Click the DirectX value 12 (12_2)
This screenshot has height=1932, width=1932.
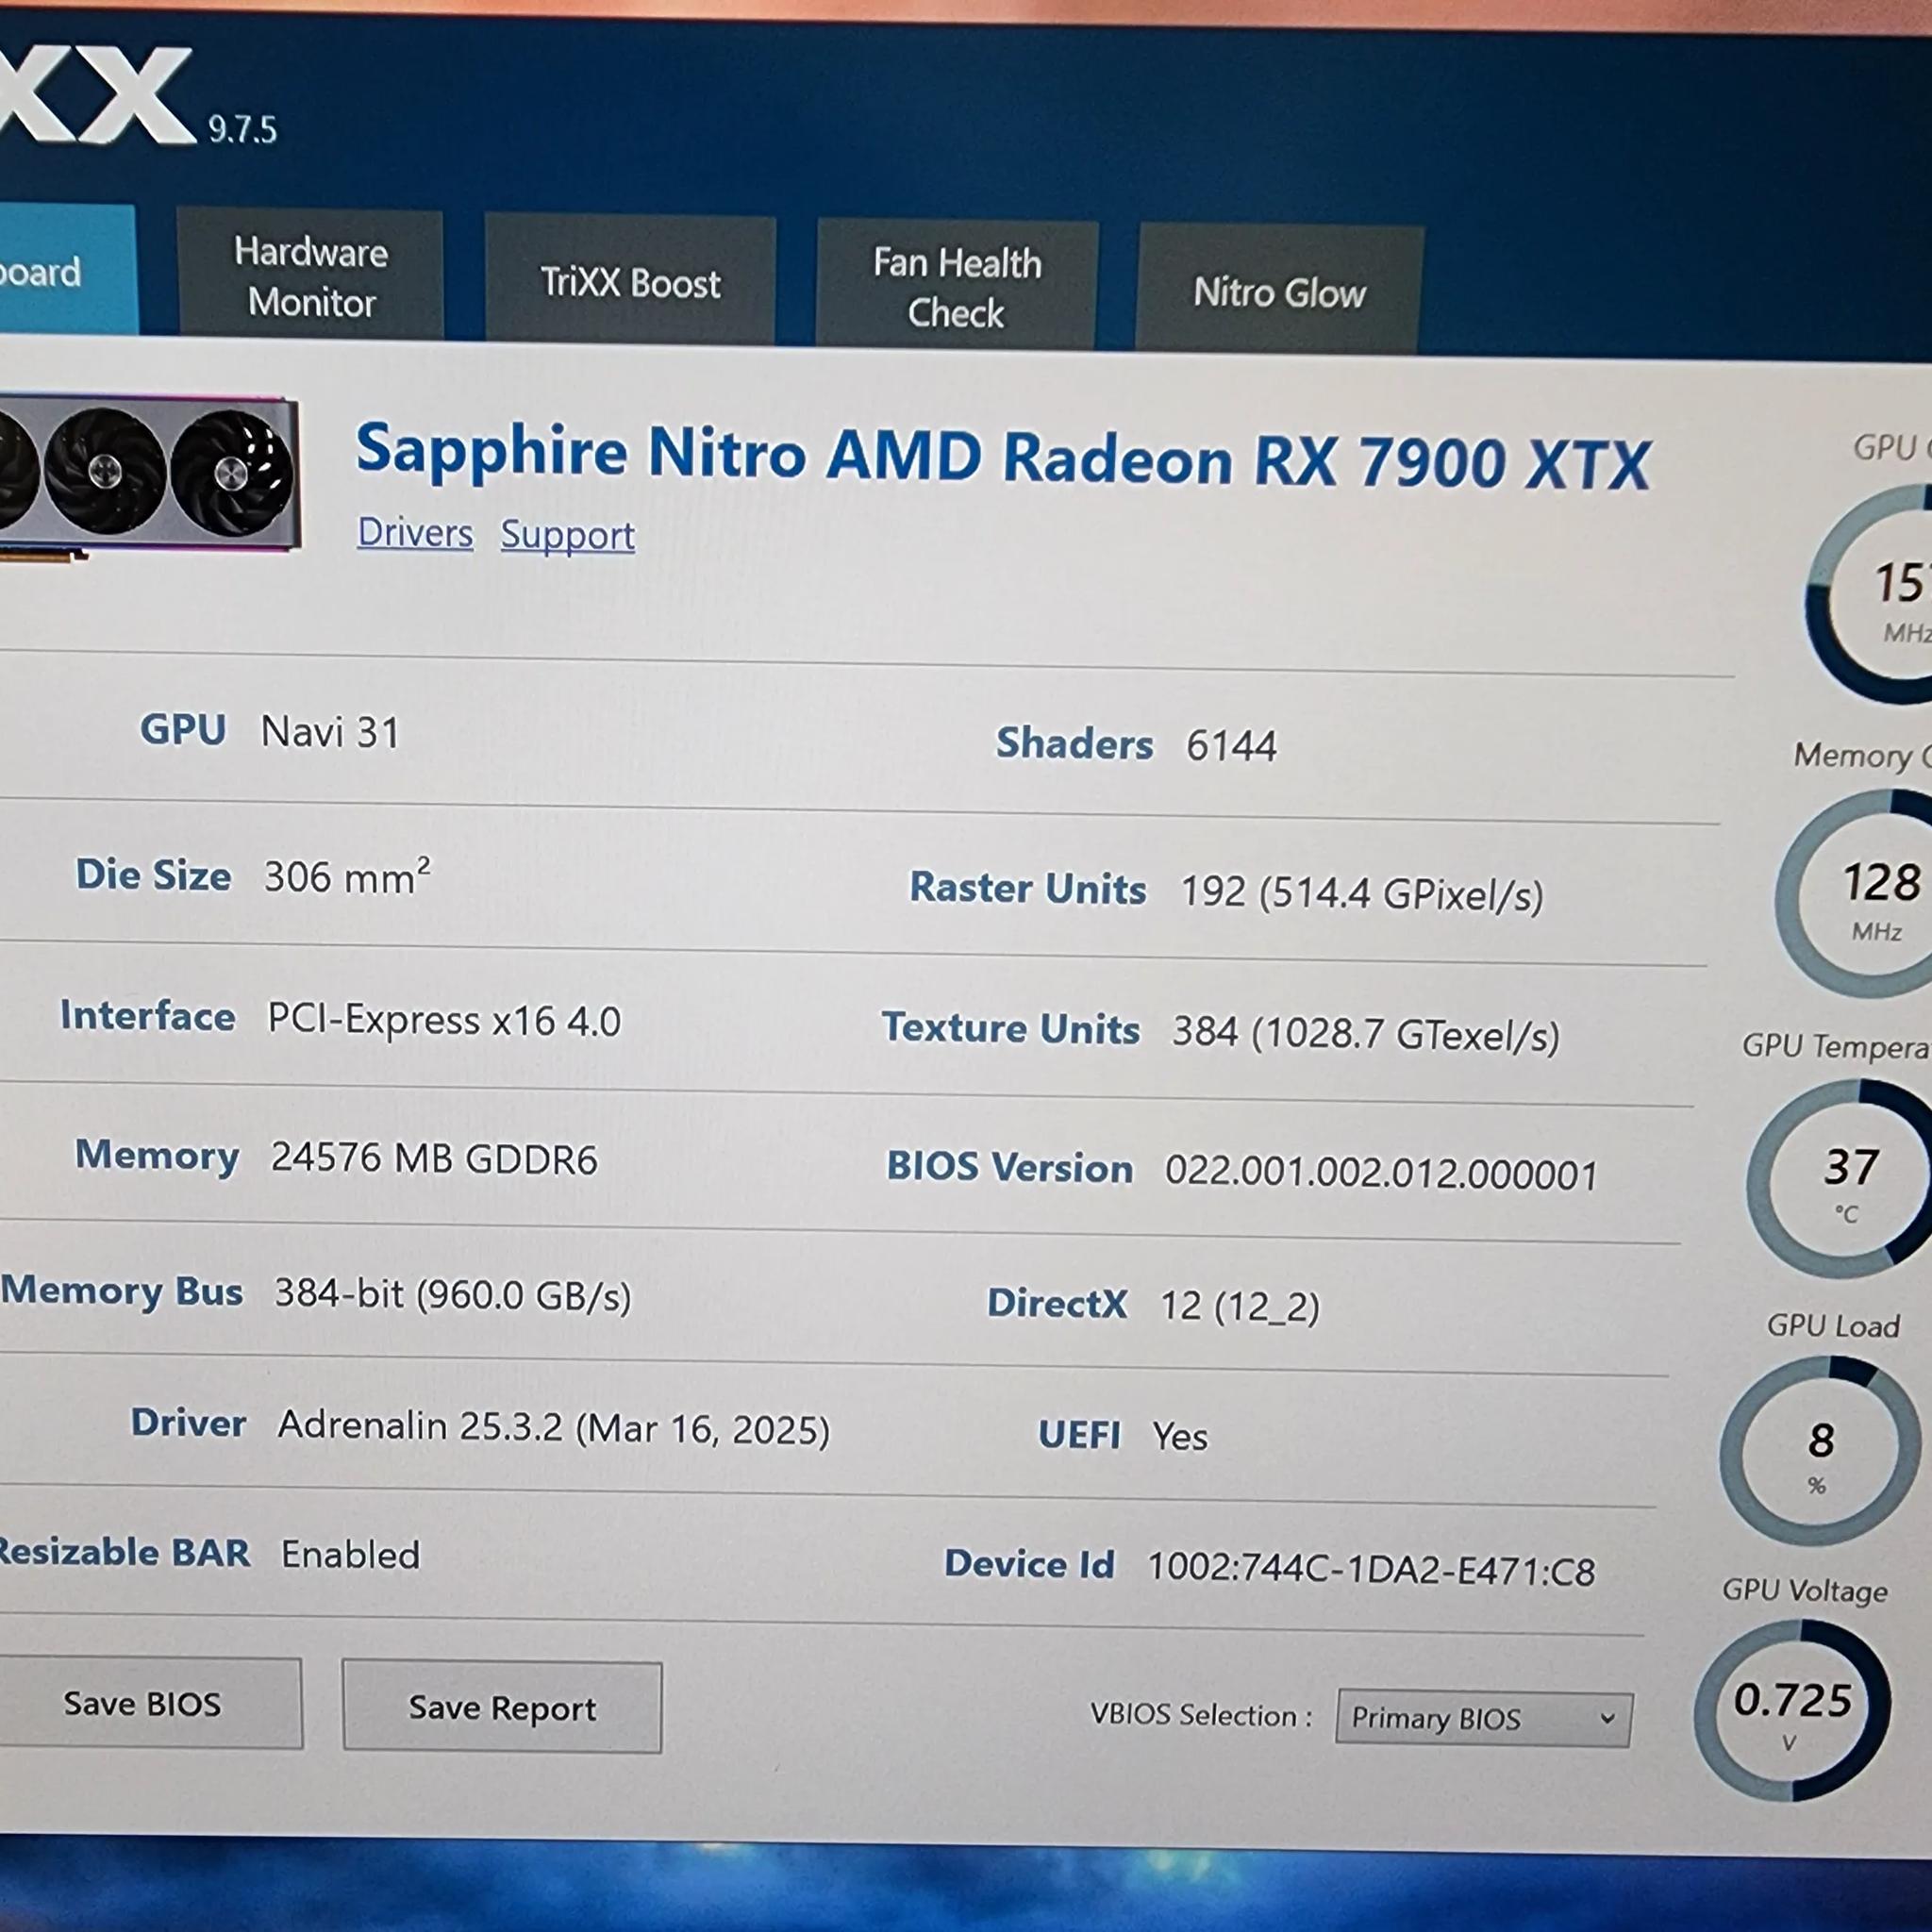click(x=1240, y=1306)
